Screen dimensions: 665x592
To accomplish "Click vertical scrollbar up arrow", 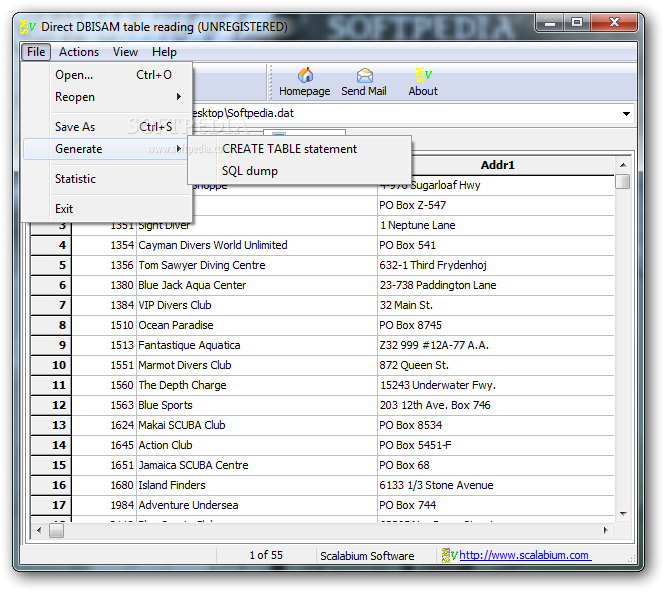I will 623,165.
